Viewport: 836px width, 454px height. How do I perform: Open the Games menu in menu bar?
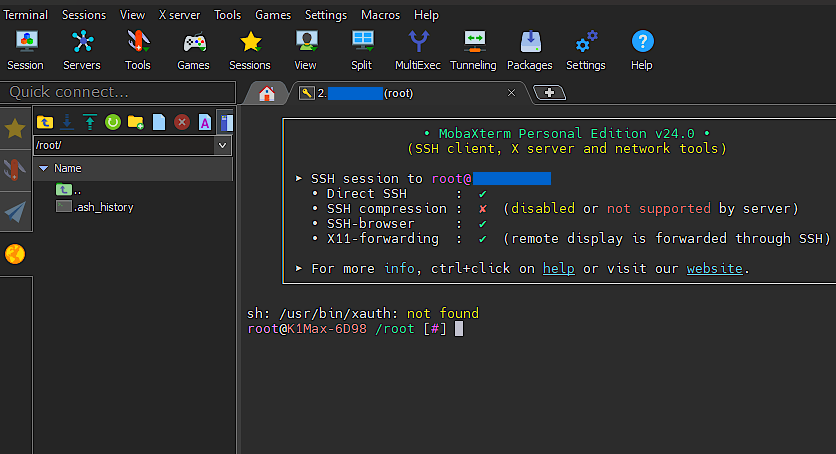point(273,15)
